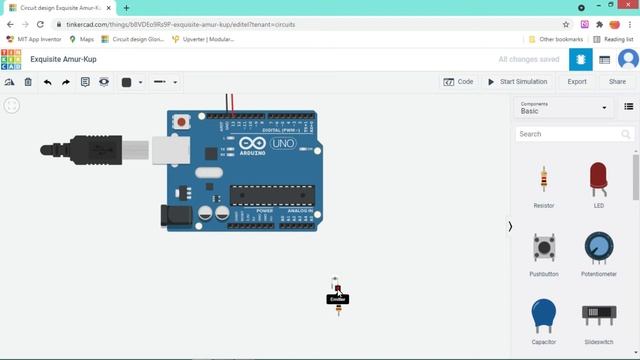Open the wire color dropdown arrow
This screenshot has height=360, width=640.
tap(140, 82)
